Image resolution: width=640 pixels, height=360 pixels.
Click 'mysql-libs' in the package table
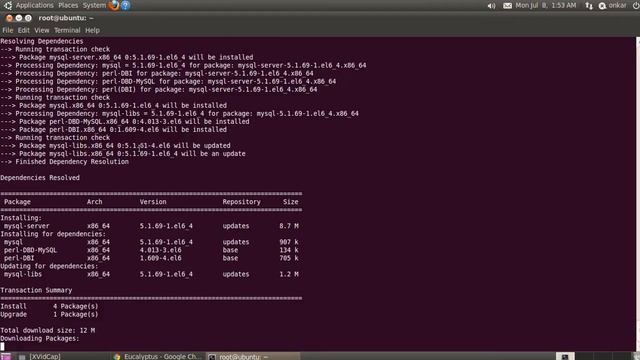[x=23, y=274]
